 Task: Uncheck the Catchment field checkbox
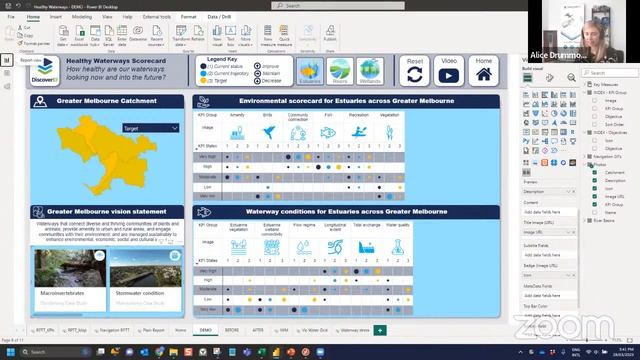pos(594,172)
